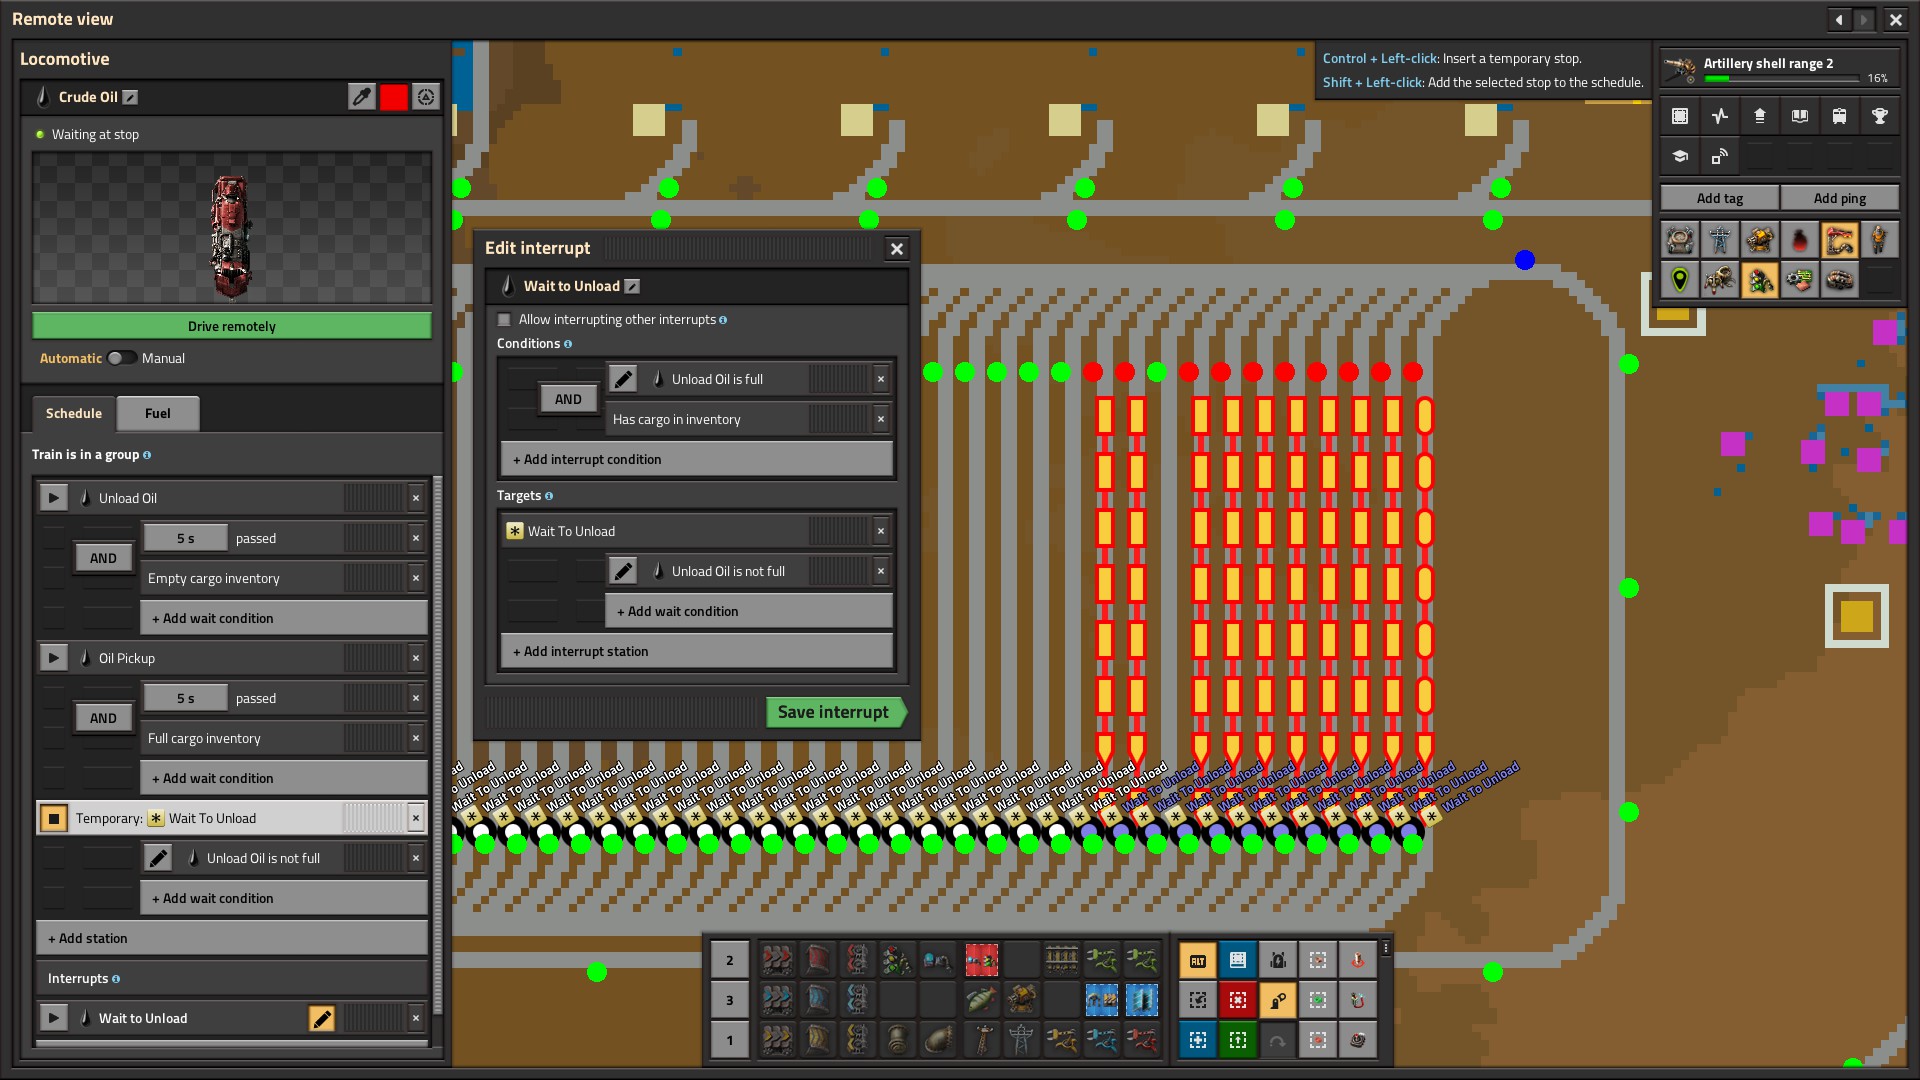Open shortcut bar three-dots menu

1386,948
